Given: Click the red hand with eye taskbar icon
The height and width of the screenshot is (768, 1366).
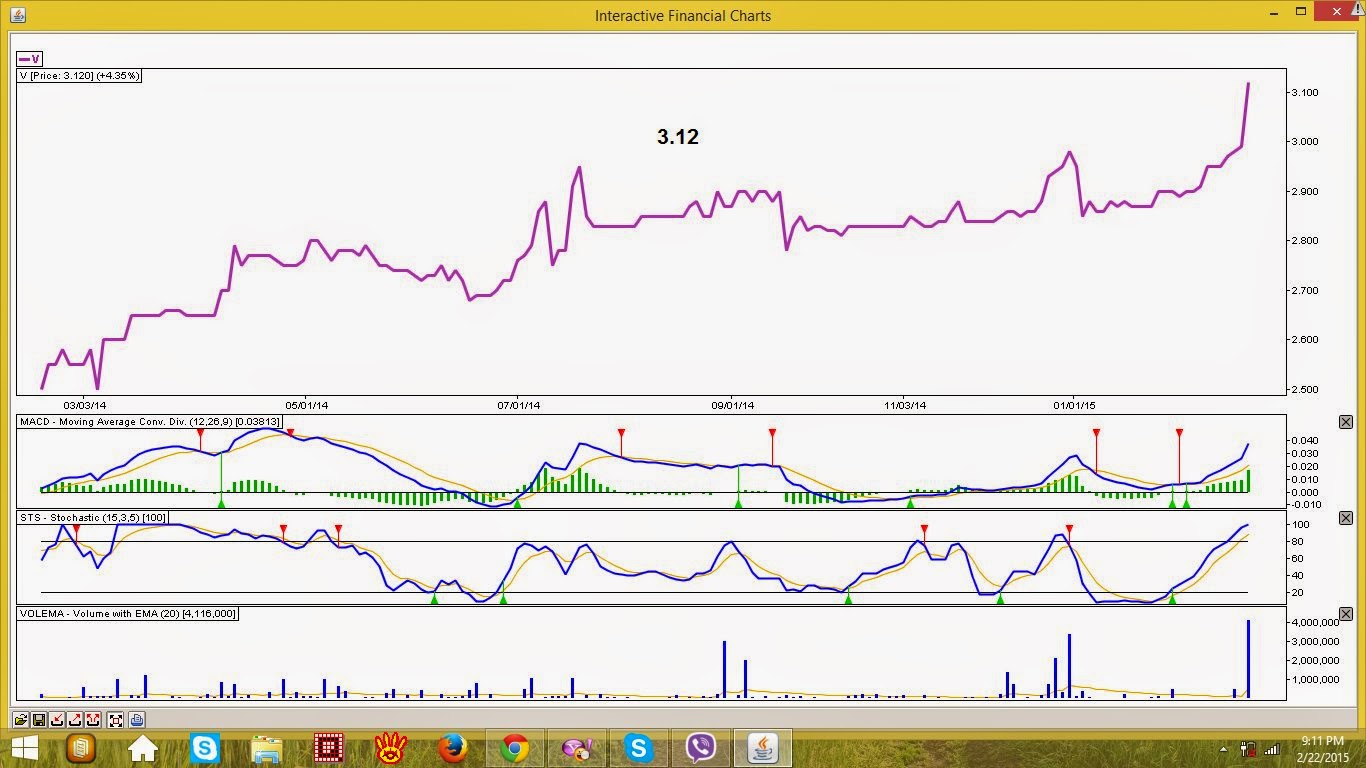Looking at the screenshot, I should point(390,747).
